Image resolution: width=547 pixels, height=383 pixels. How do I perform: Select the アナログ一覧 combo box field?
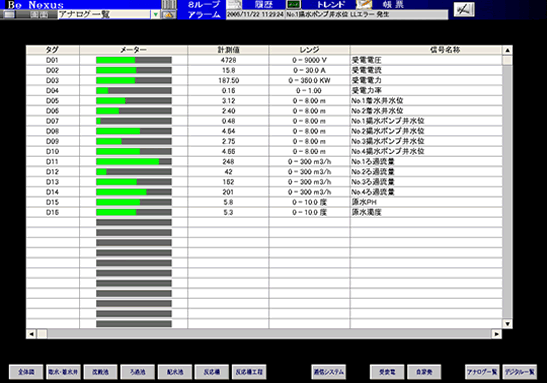(x=109, y=15)
